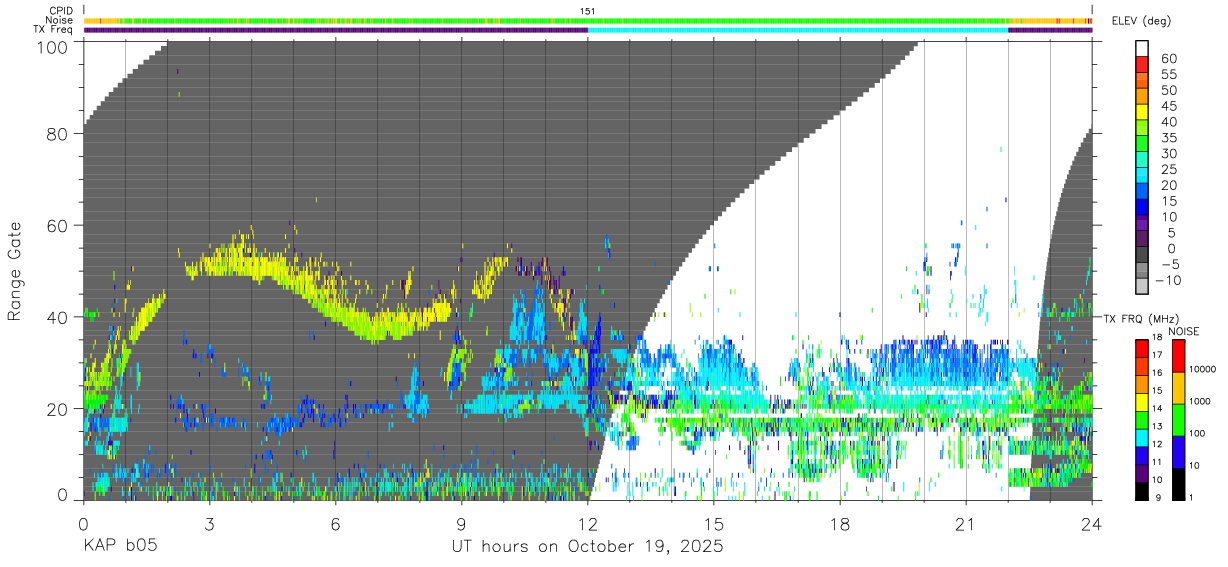Click the 45 tick label on ELEV legend

1168,107
